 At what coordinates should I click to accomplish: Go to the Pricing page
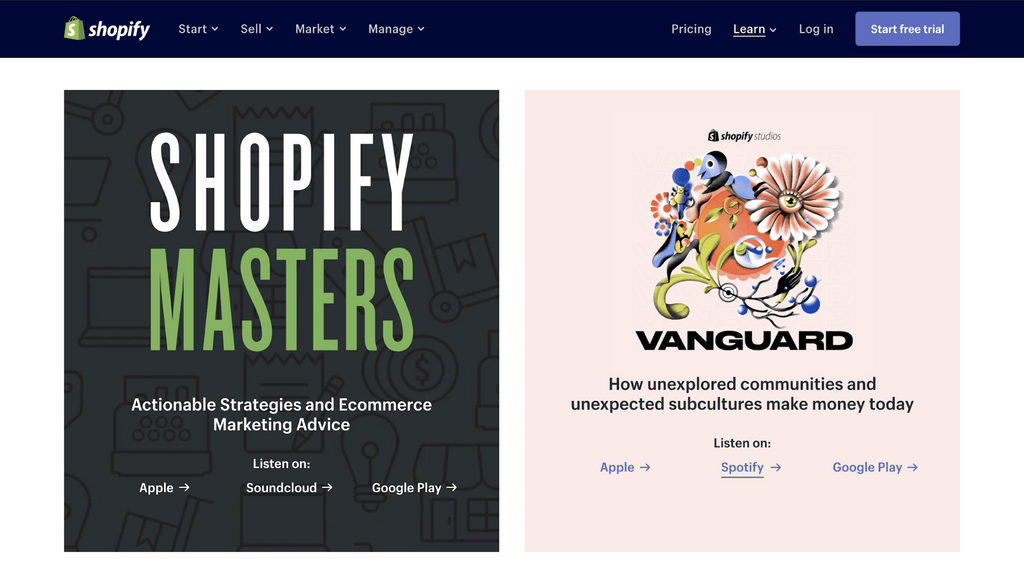tap(691, 29)
